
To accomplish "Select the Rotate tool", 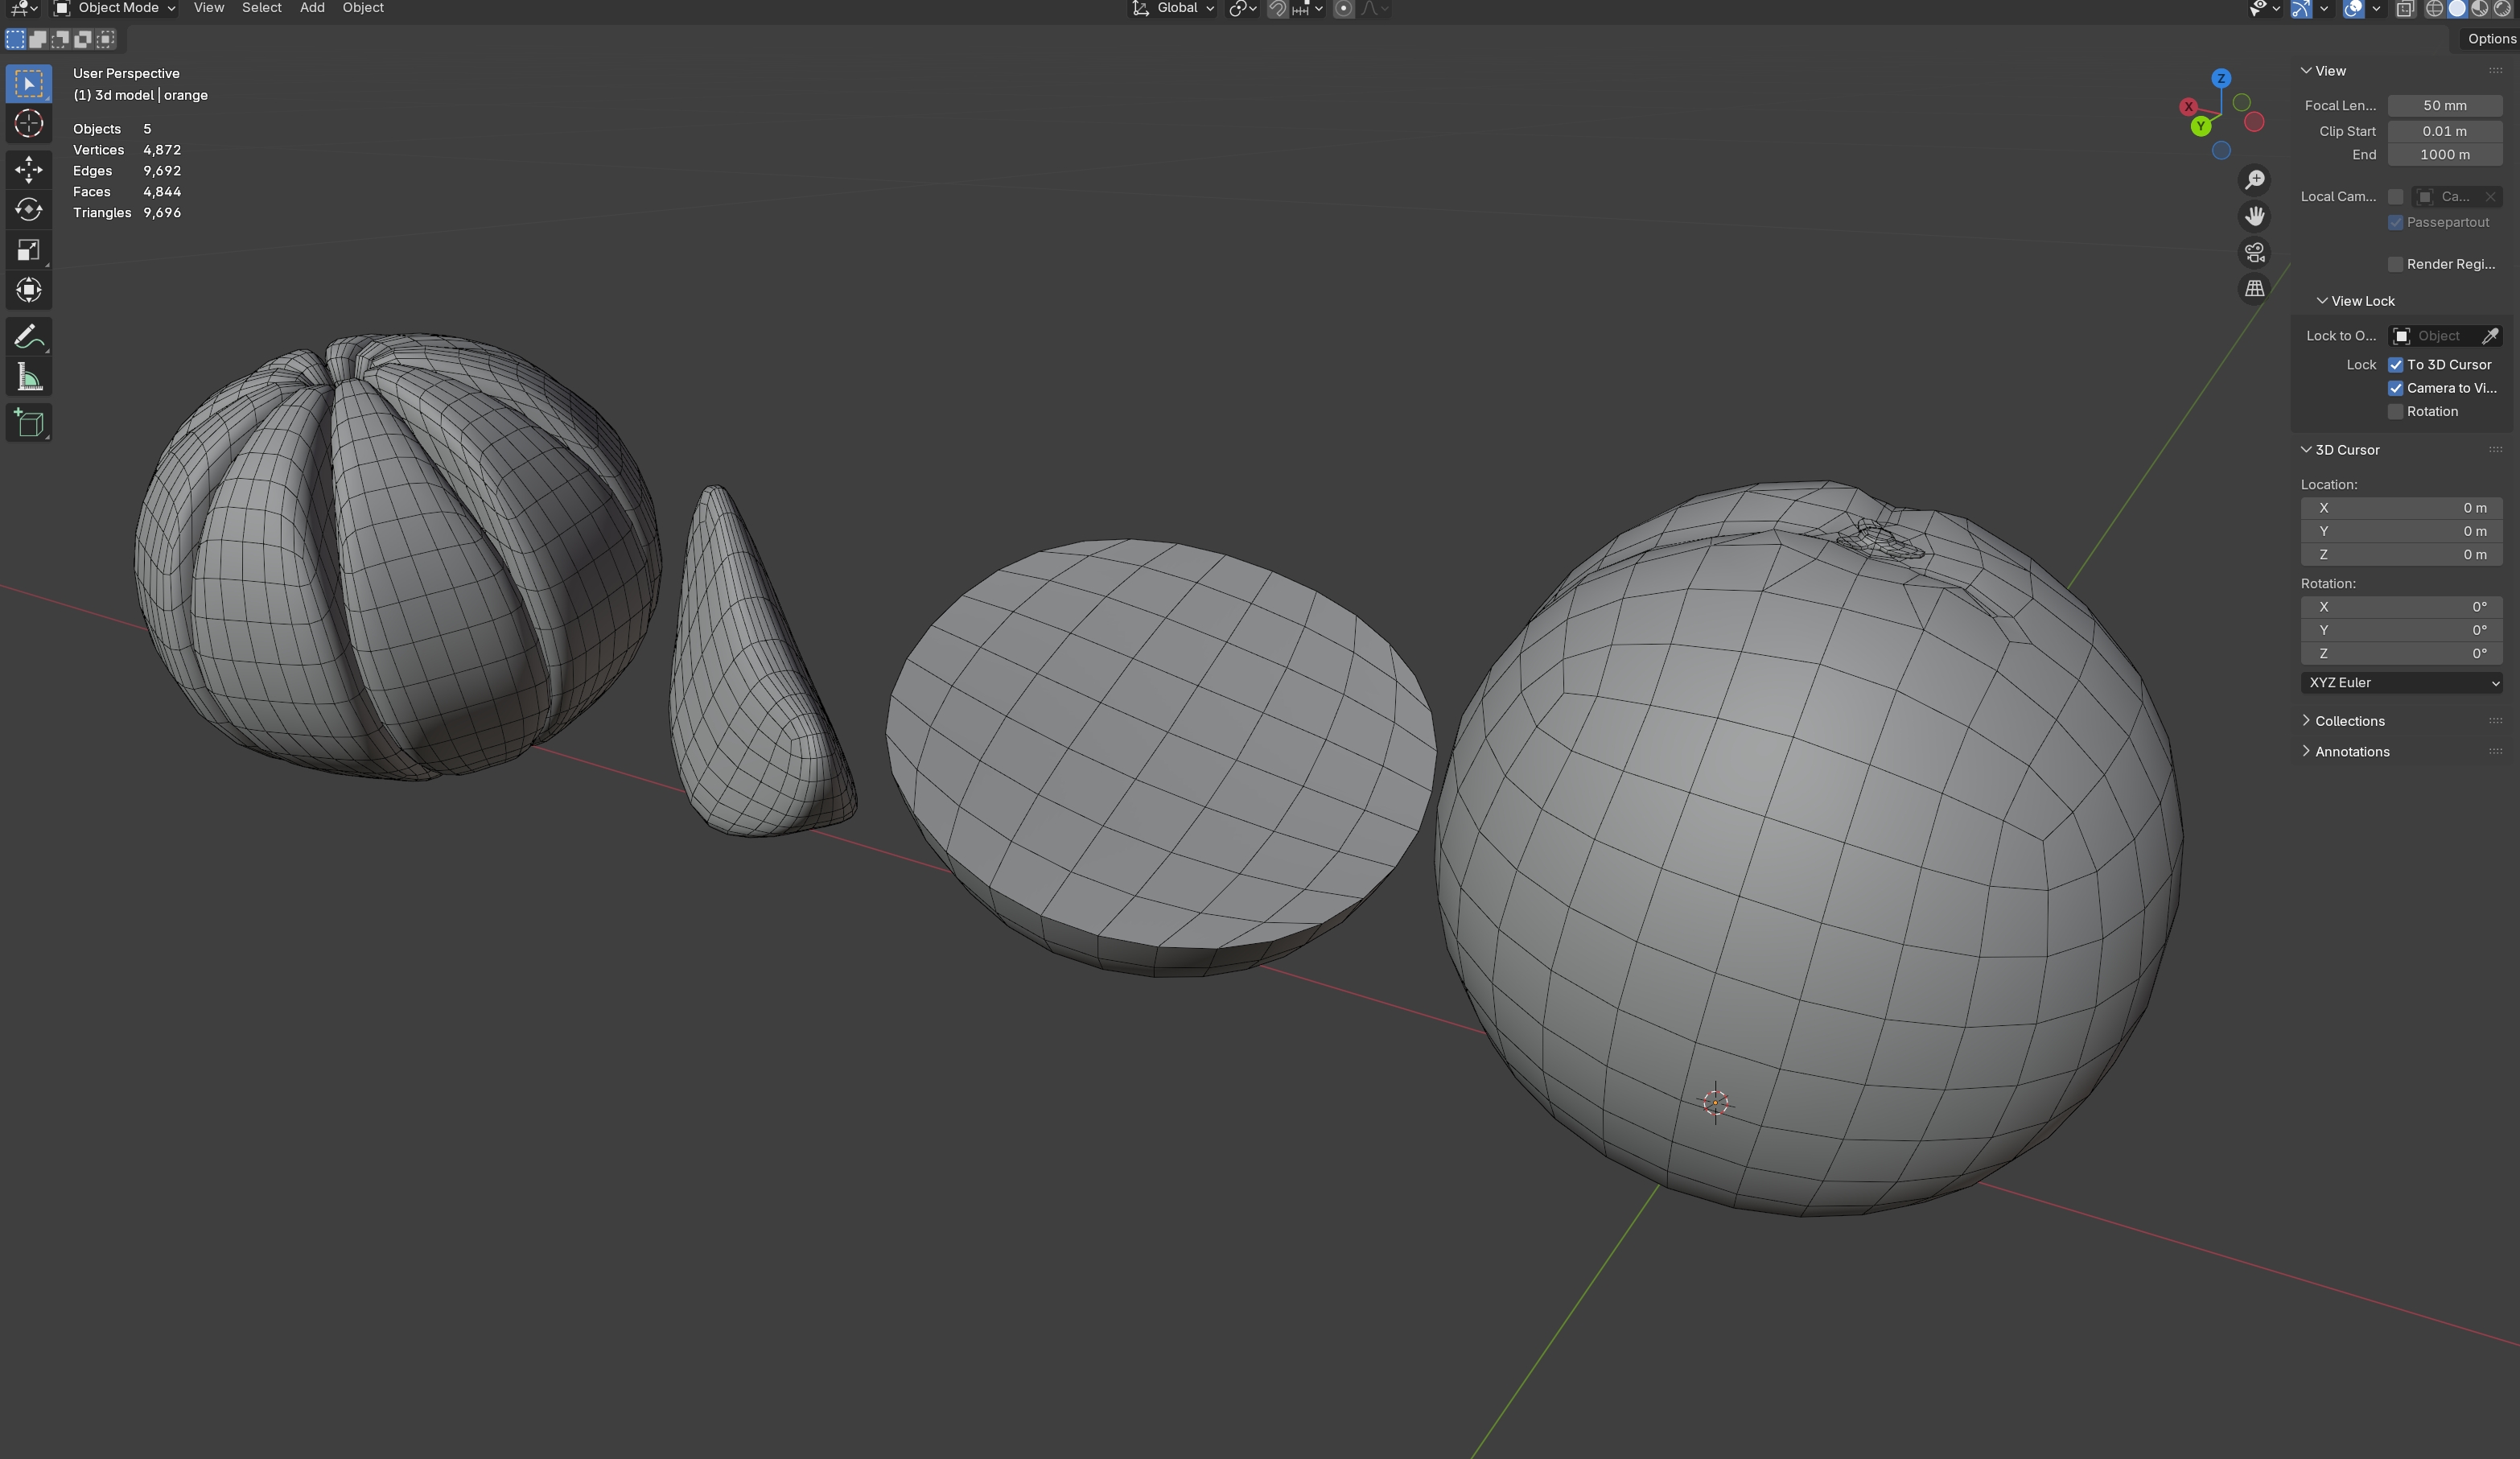I will pos(28,209).
